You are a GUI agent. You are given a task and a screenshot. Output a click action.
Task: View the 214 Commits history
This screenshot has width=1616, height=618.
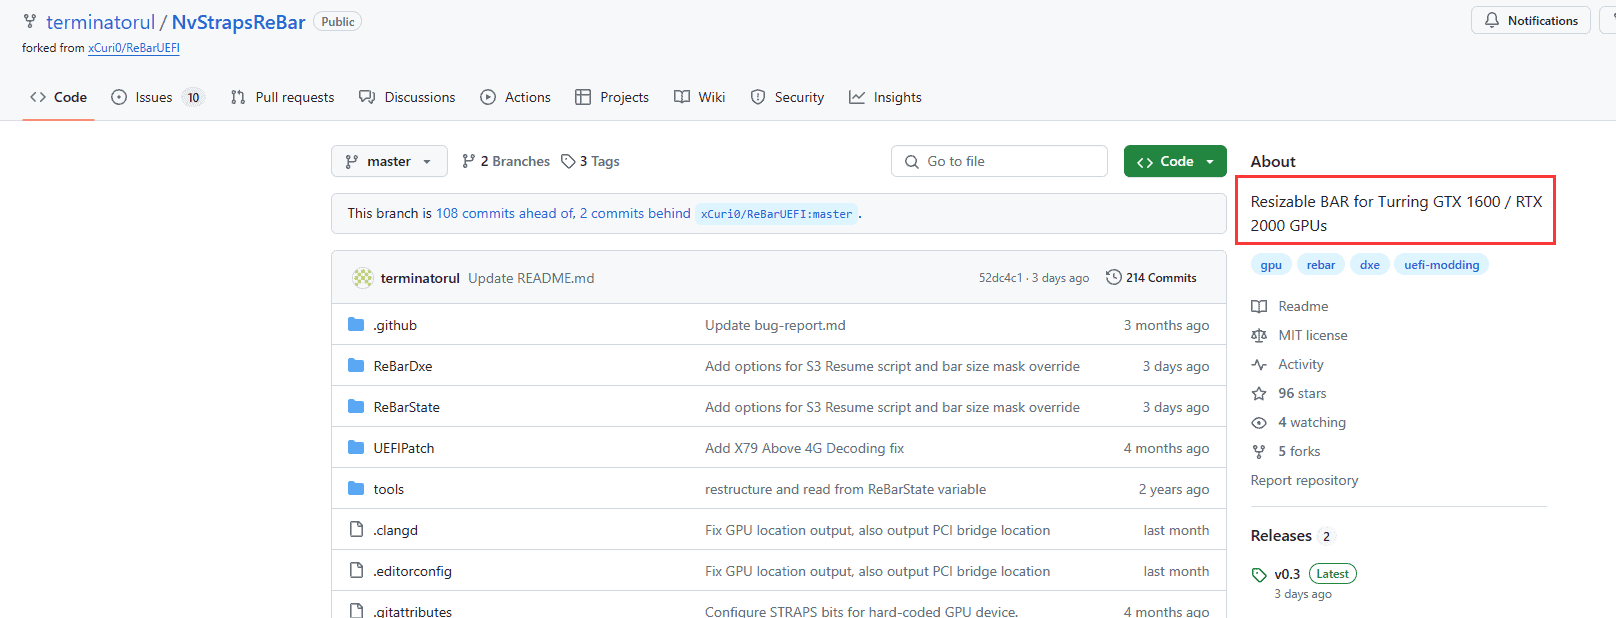point(1151,278)
